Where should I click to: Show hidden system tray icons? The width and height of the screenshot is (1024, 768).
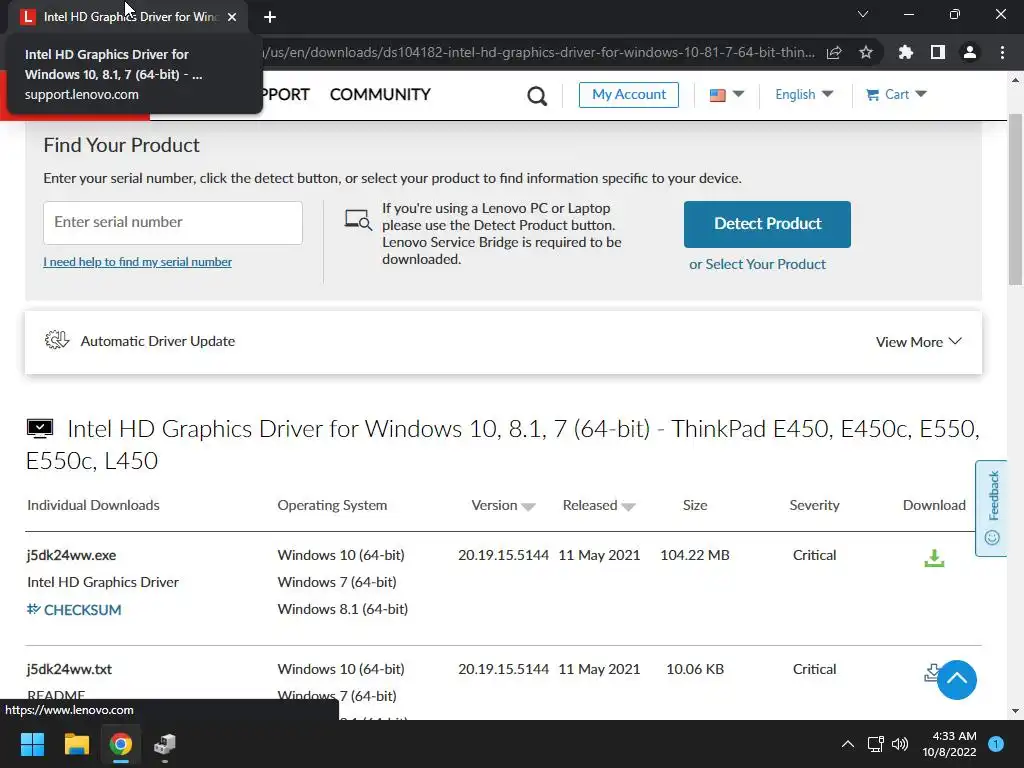(x=848, y=744)
